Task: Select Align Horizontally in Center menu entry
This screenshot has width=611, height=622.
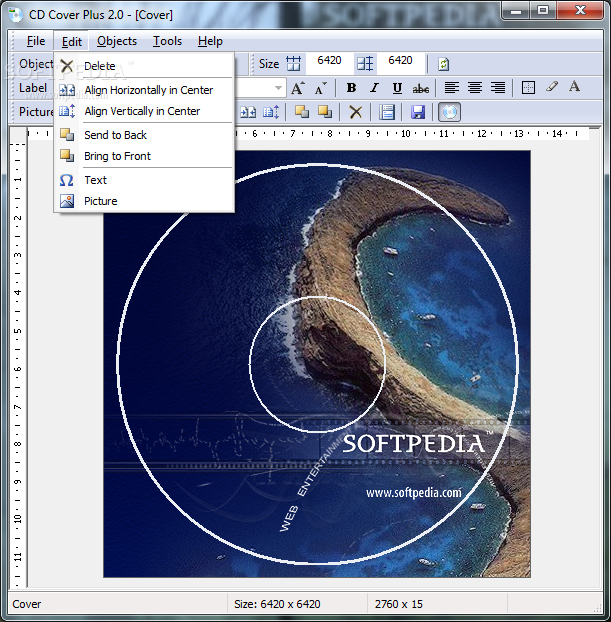Action: point(144,90)
